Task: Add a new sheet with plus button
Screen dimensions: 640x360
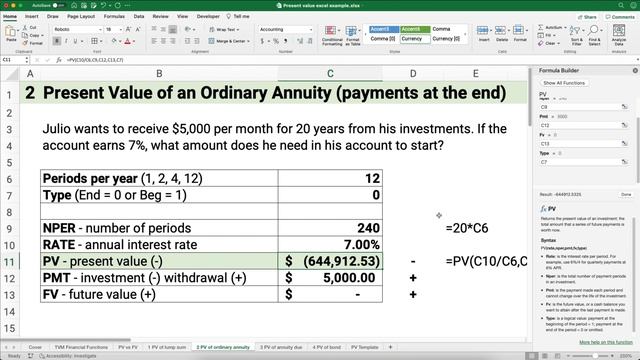Action: (390, 347)
